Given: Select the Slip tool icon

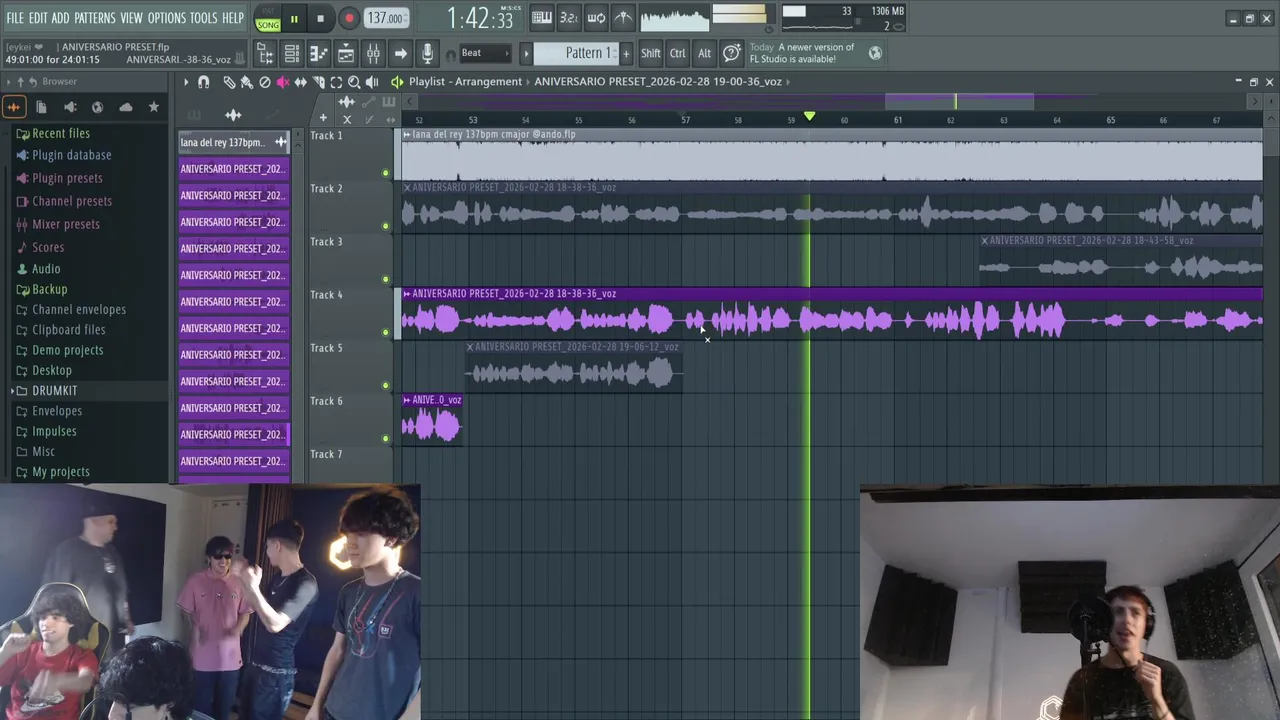Looking at the screenshot, I should click(x=300, y=82).
